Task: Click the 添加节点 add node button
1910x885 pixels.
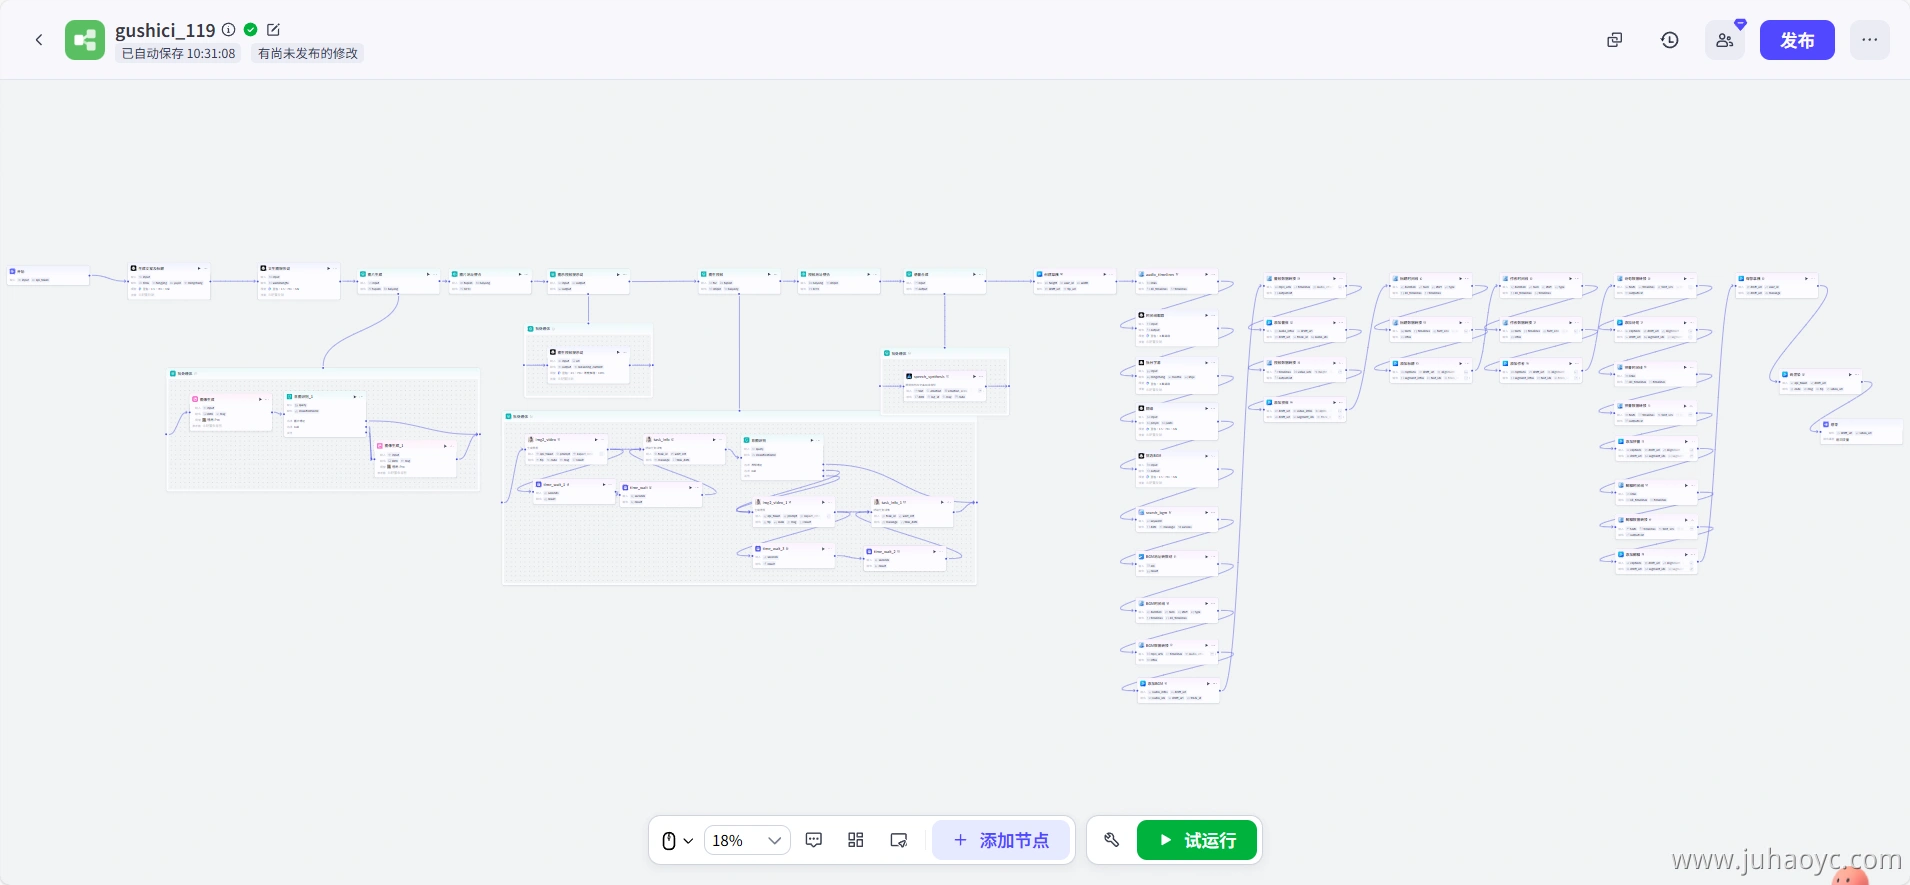Action: (x=1001, y=840)
